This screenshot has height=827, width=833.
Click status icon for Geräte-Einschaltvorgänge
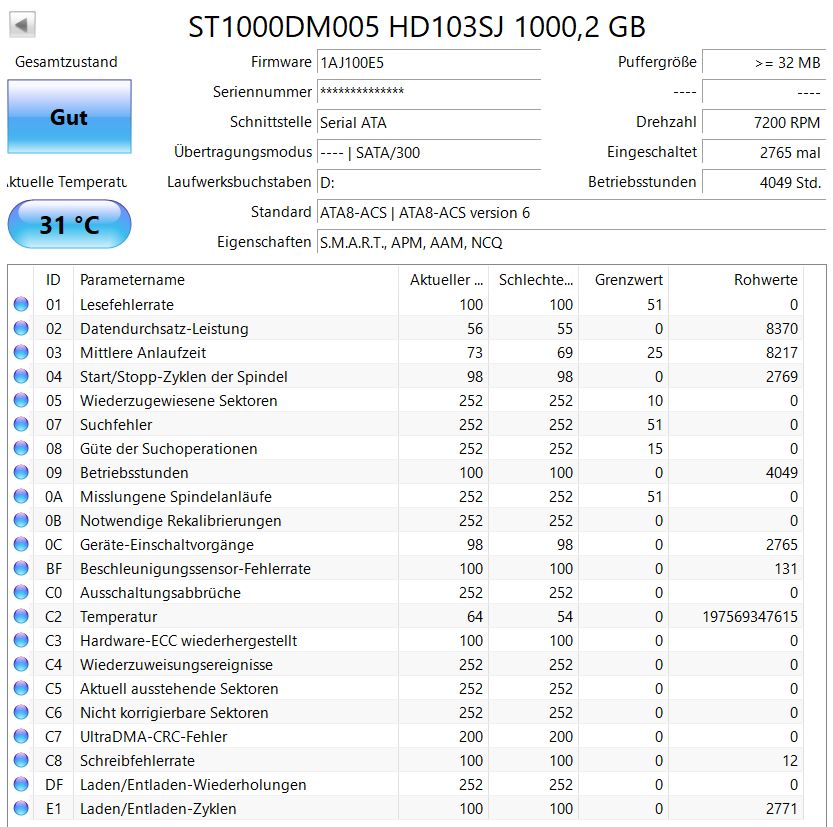coord(21,544)
